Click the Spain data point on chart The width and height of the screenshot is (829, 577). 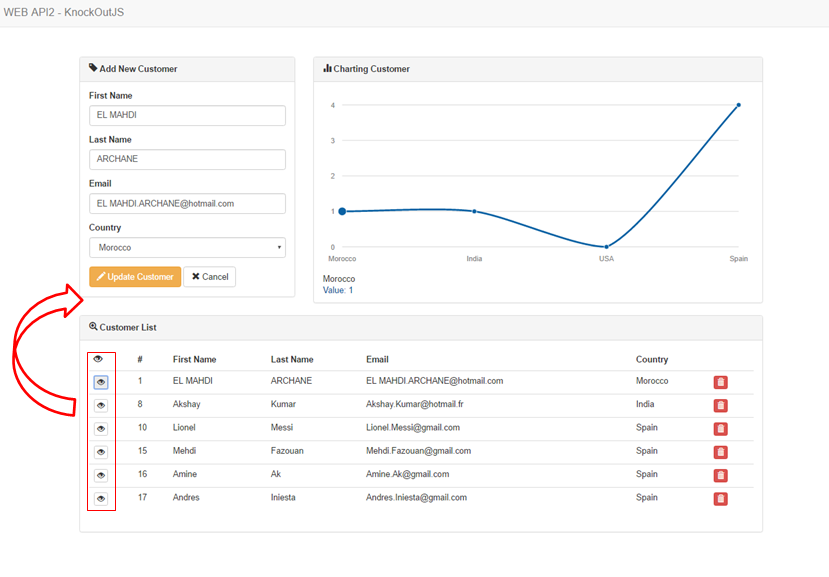click(x=738, y=105)
